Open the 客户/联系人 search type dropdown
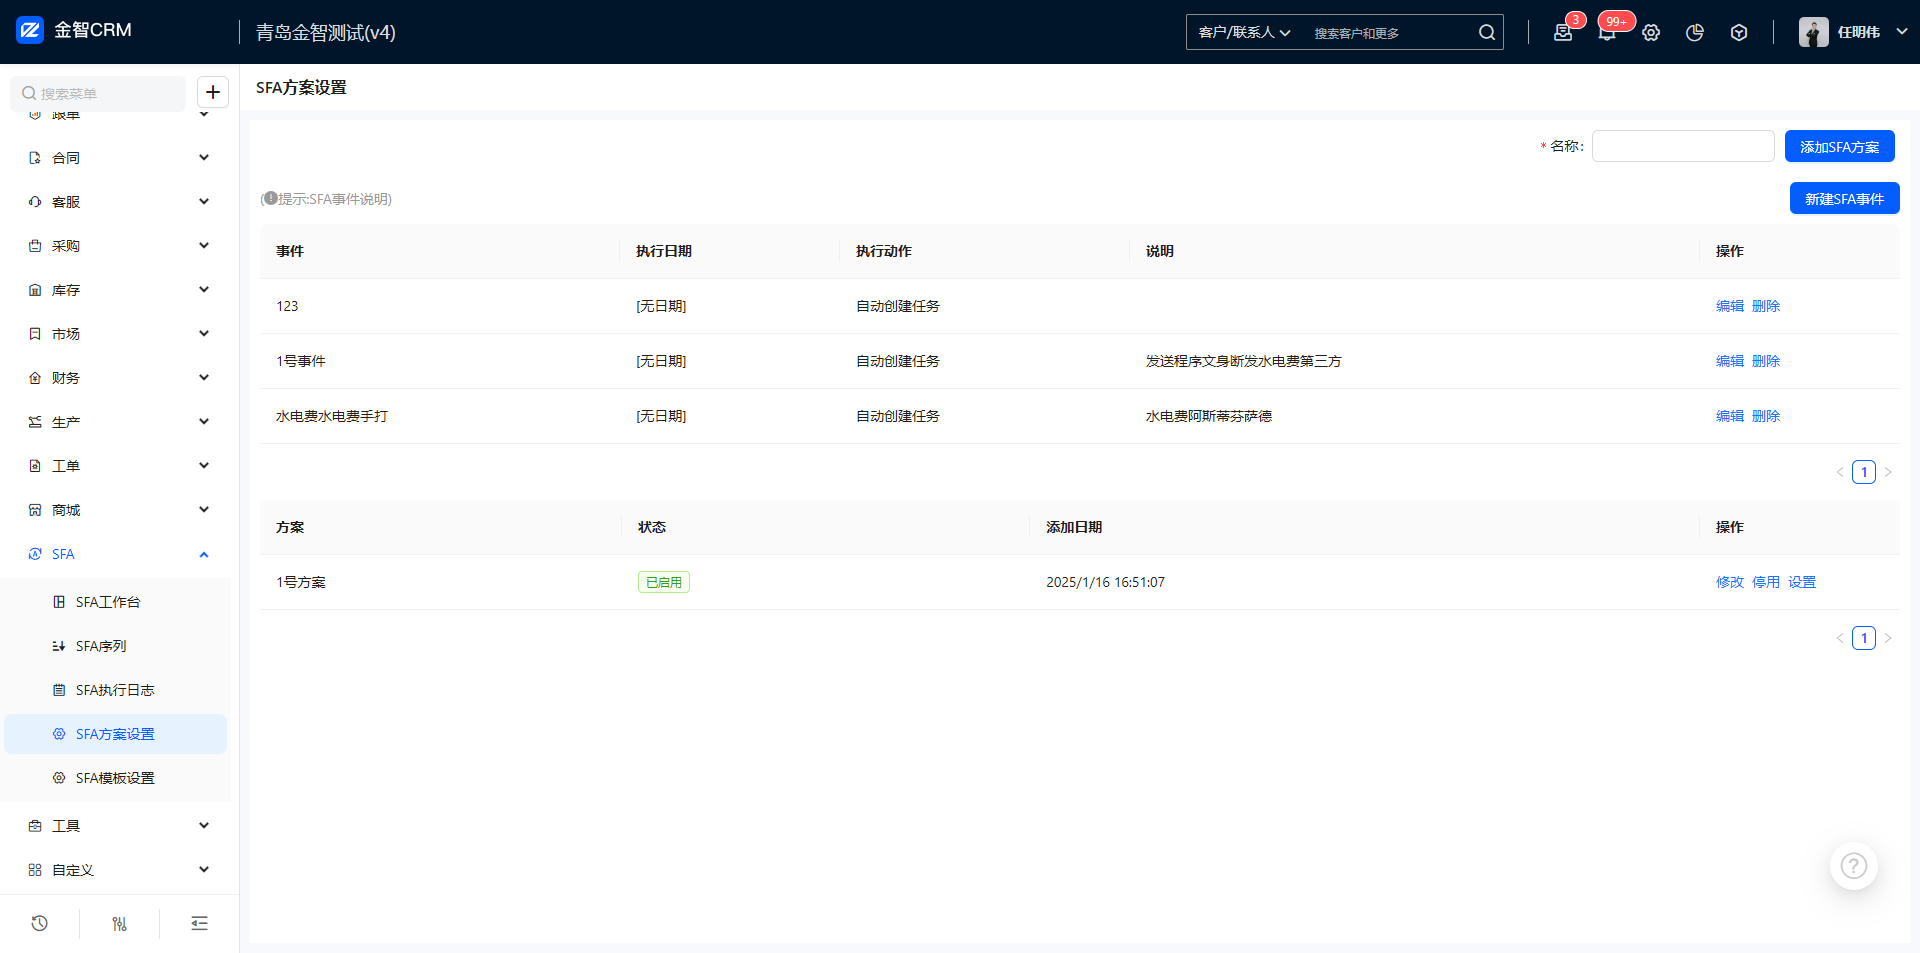 click(1244, 32)
